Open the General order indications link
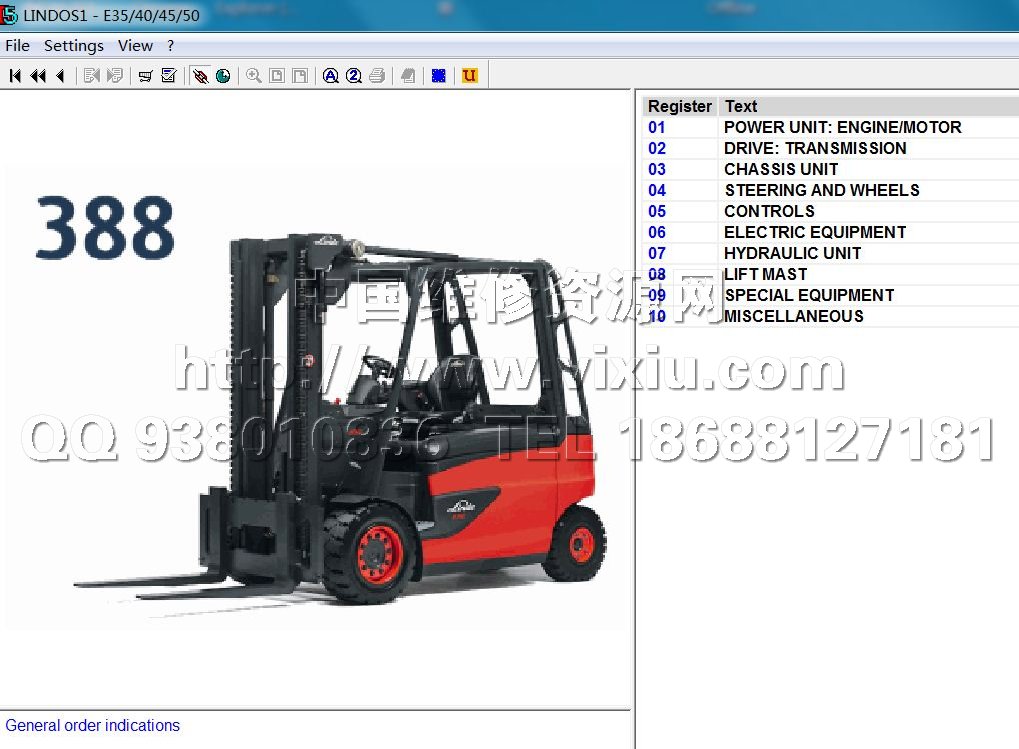Viewport: 1019px width, 749px height. tap(93, 725)
